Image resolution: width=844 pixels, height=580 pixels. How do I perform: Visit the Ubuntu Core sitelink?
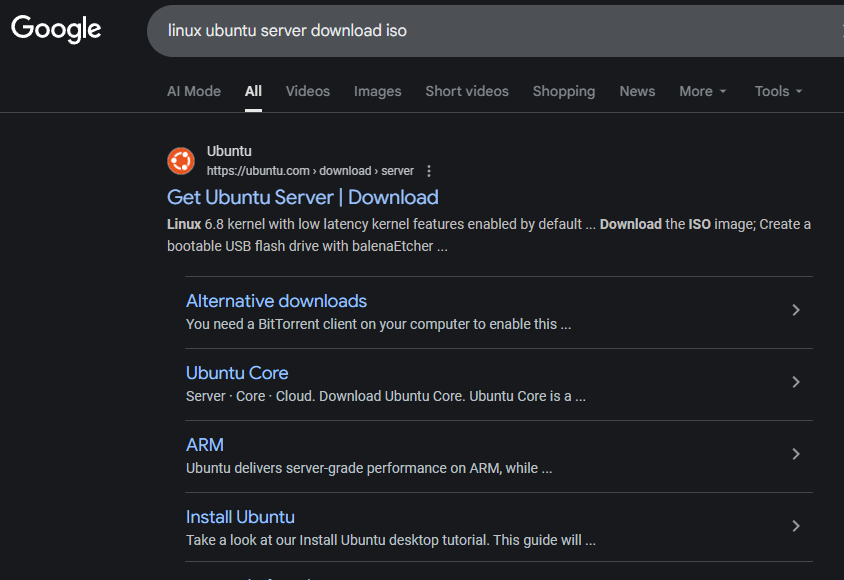(x=237, y=373)
